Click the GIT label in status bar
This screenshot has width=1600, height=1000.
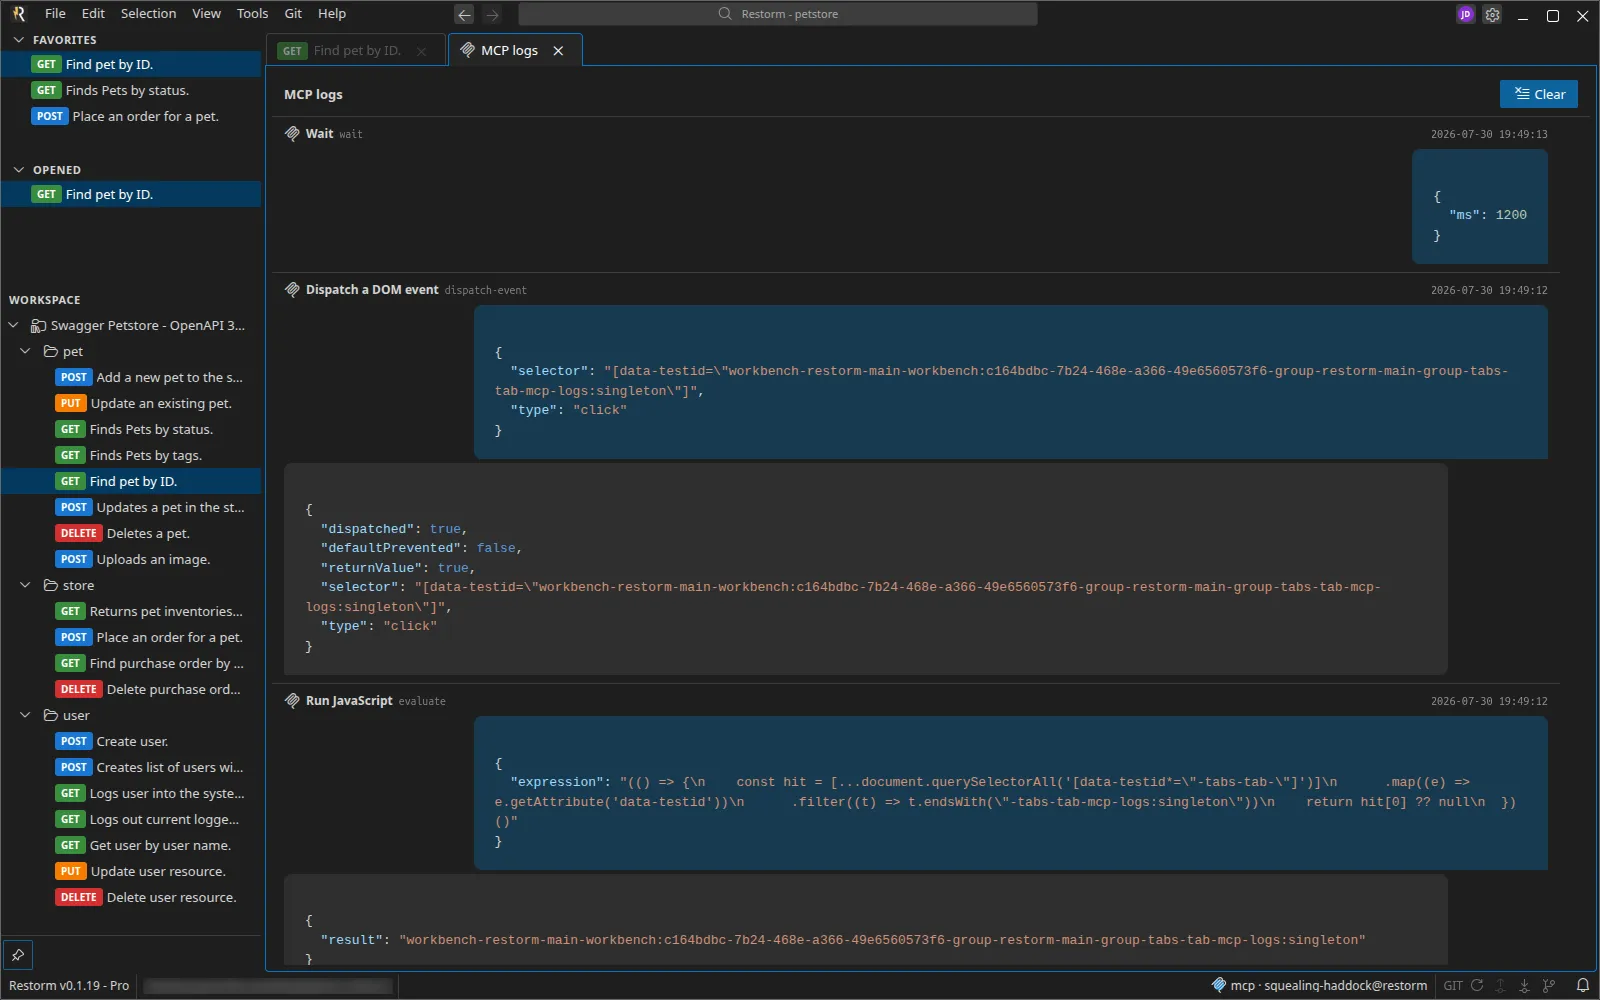tap(1453, 985)
